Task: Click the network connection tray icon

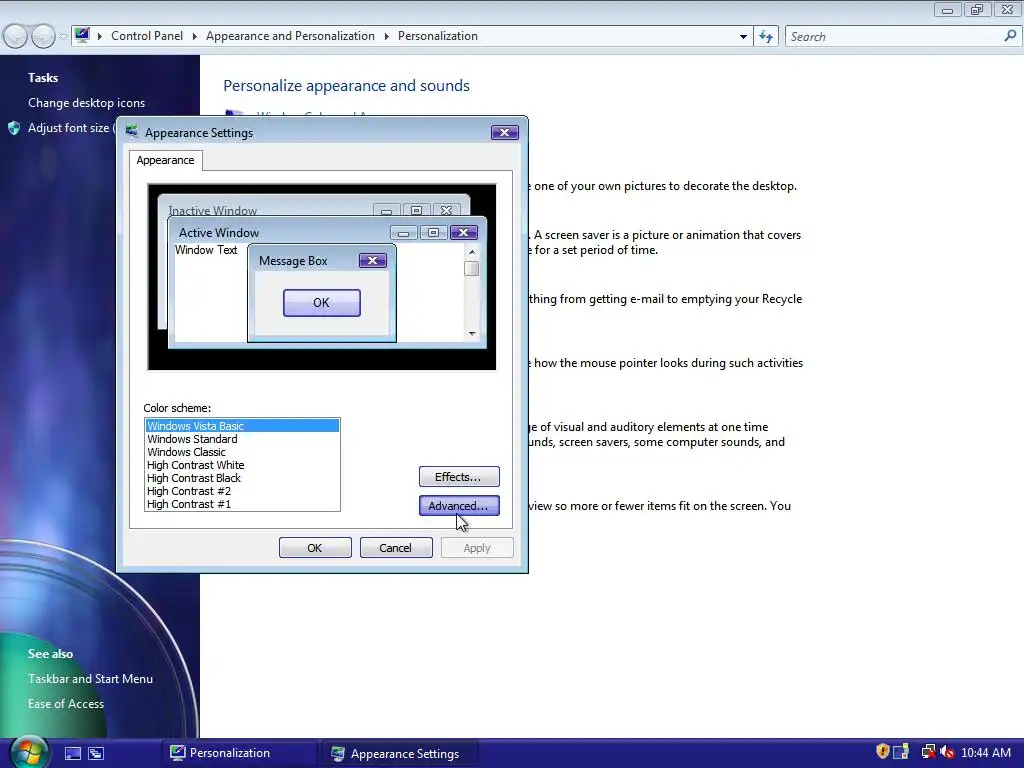Action: point(928,752)
